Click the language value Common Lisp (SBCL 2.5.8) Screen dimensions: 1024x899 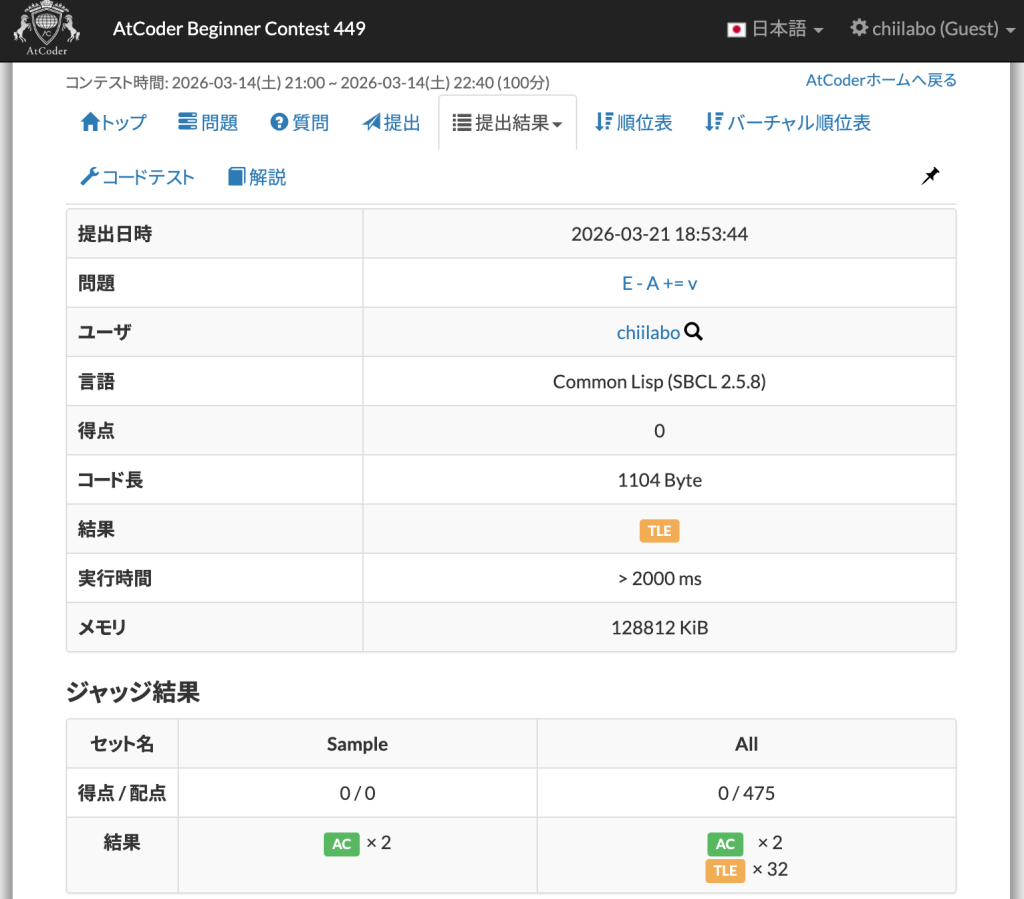coord(660,381)
